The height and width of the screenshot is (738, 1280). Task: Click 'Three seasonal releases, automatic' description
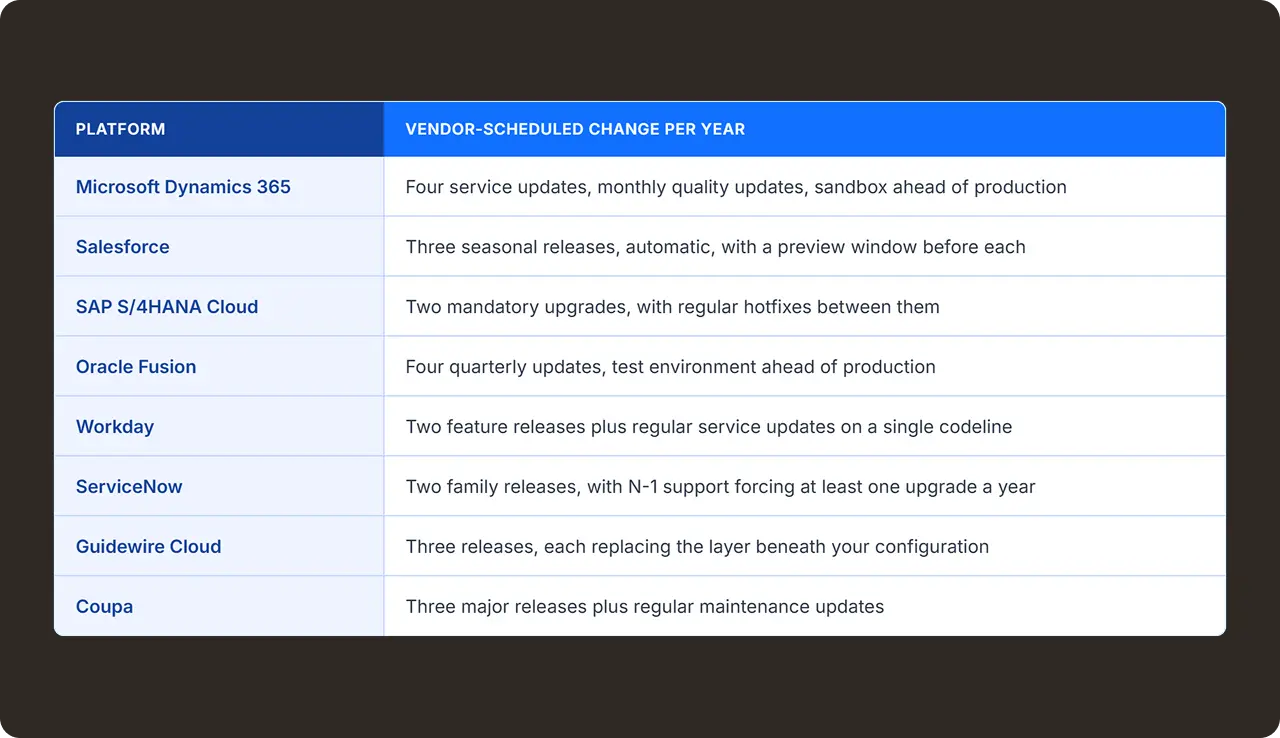tap(561, 247)
